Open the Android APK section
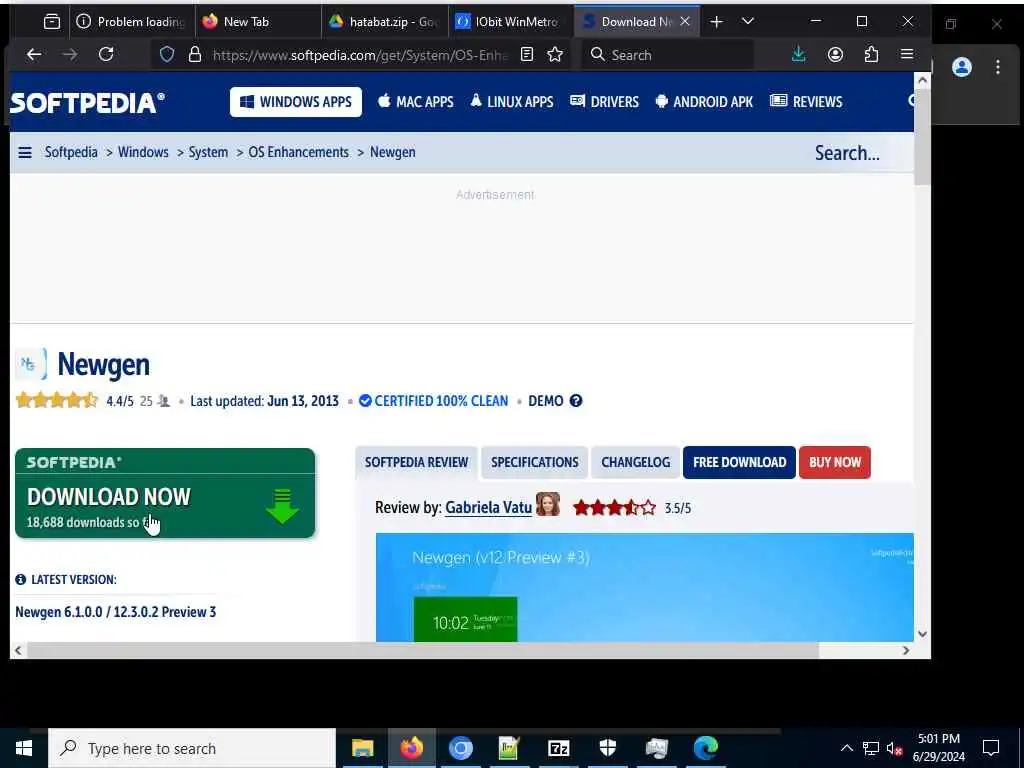The height and width of the screenshot is (768, 1024). point(704,102)
